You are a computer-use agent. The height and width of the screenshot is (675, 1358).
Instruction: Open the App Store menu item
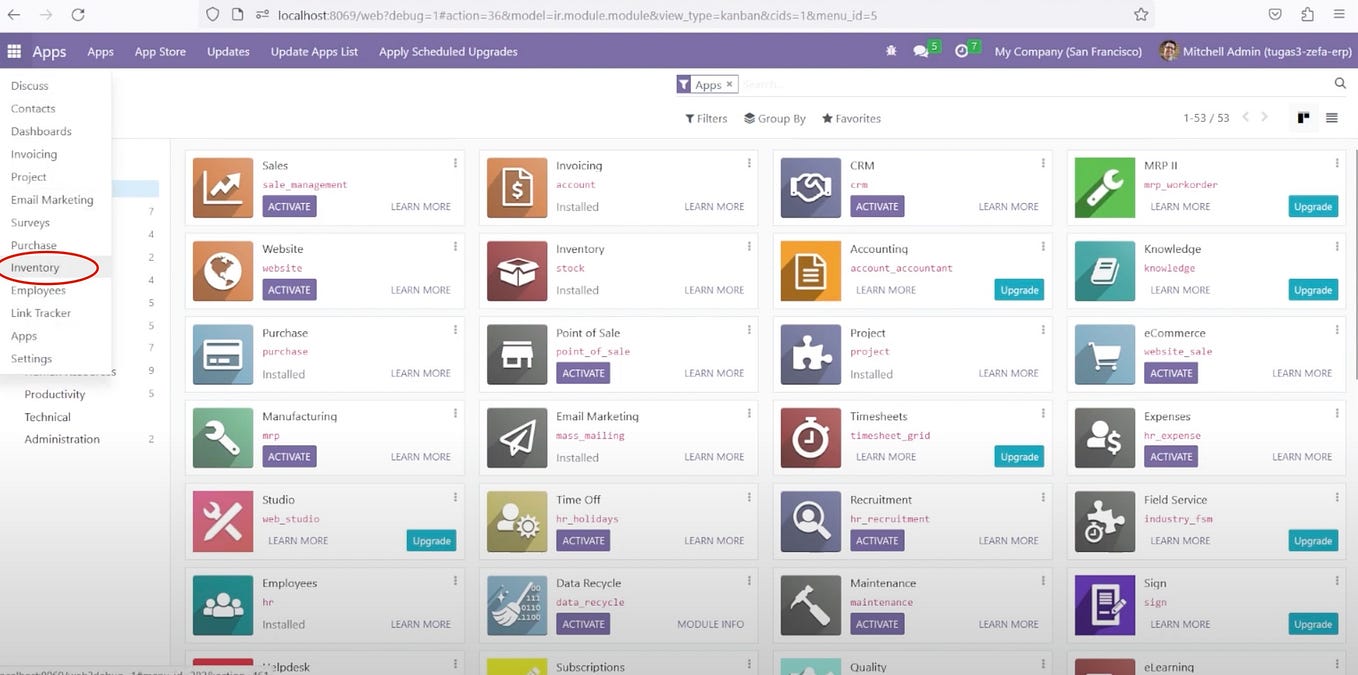[159, 51]
